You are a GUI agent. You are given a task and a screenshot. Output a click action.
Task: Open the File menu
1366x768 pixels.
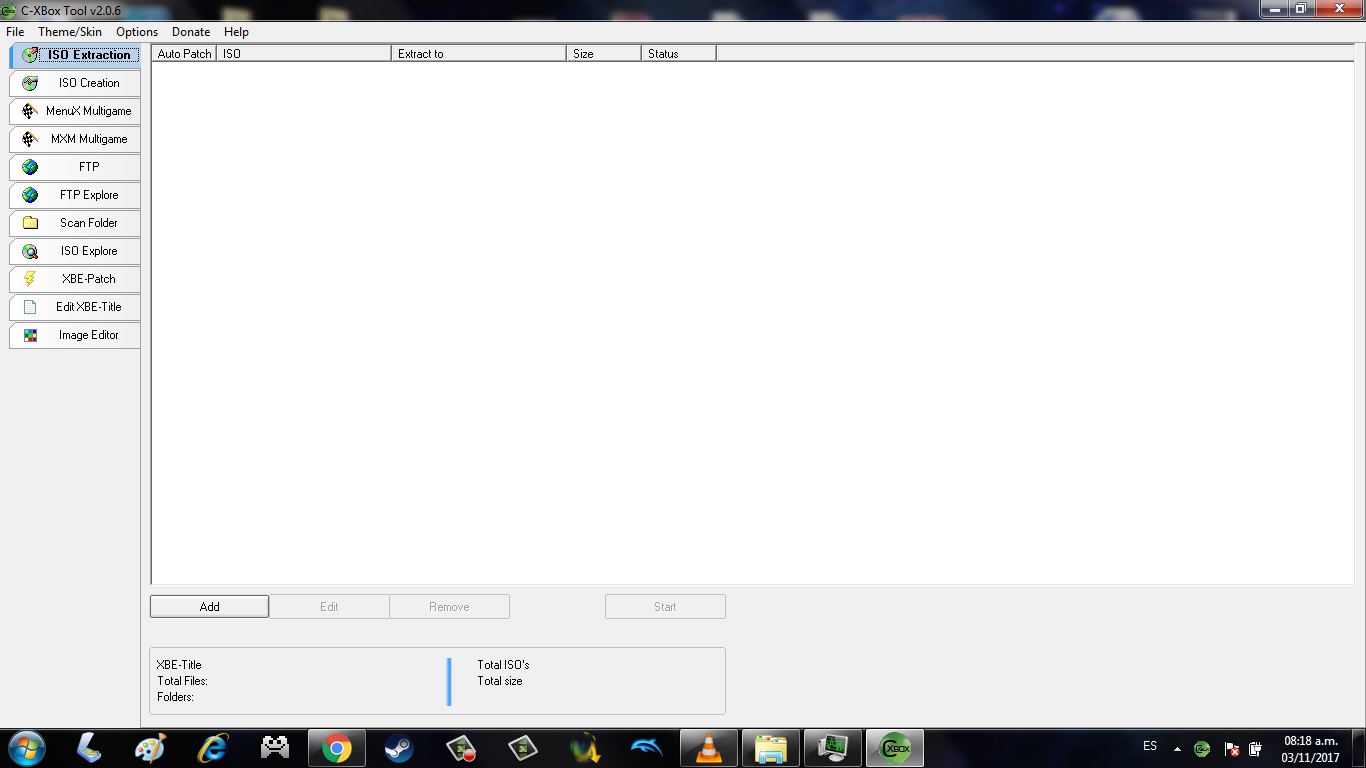pos(15,32)
